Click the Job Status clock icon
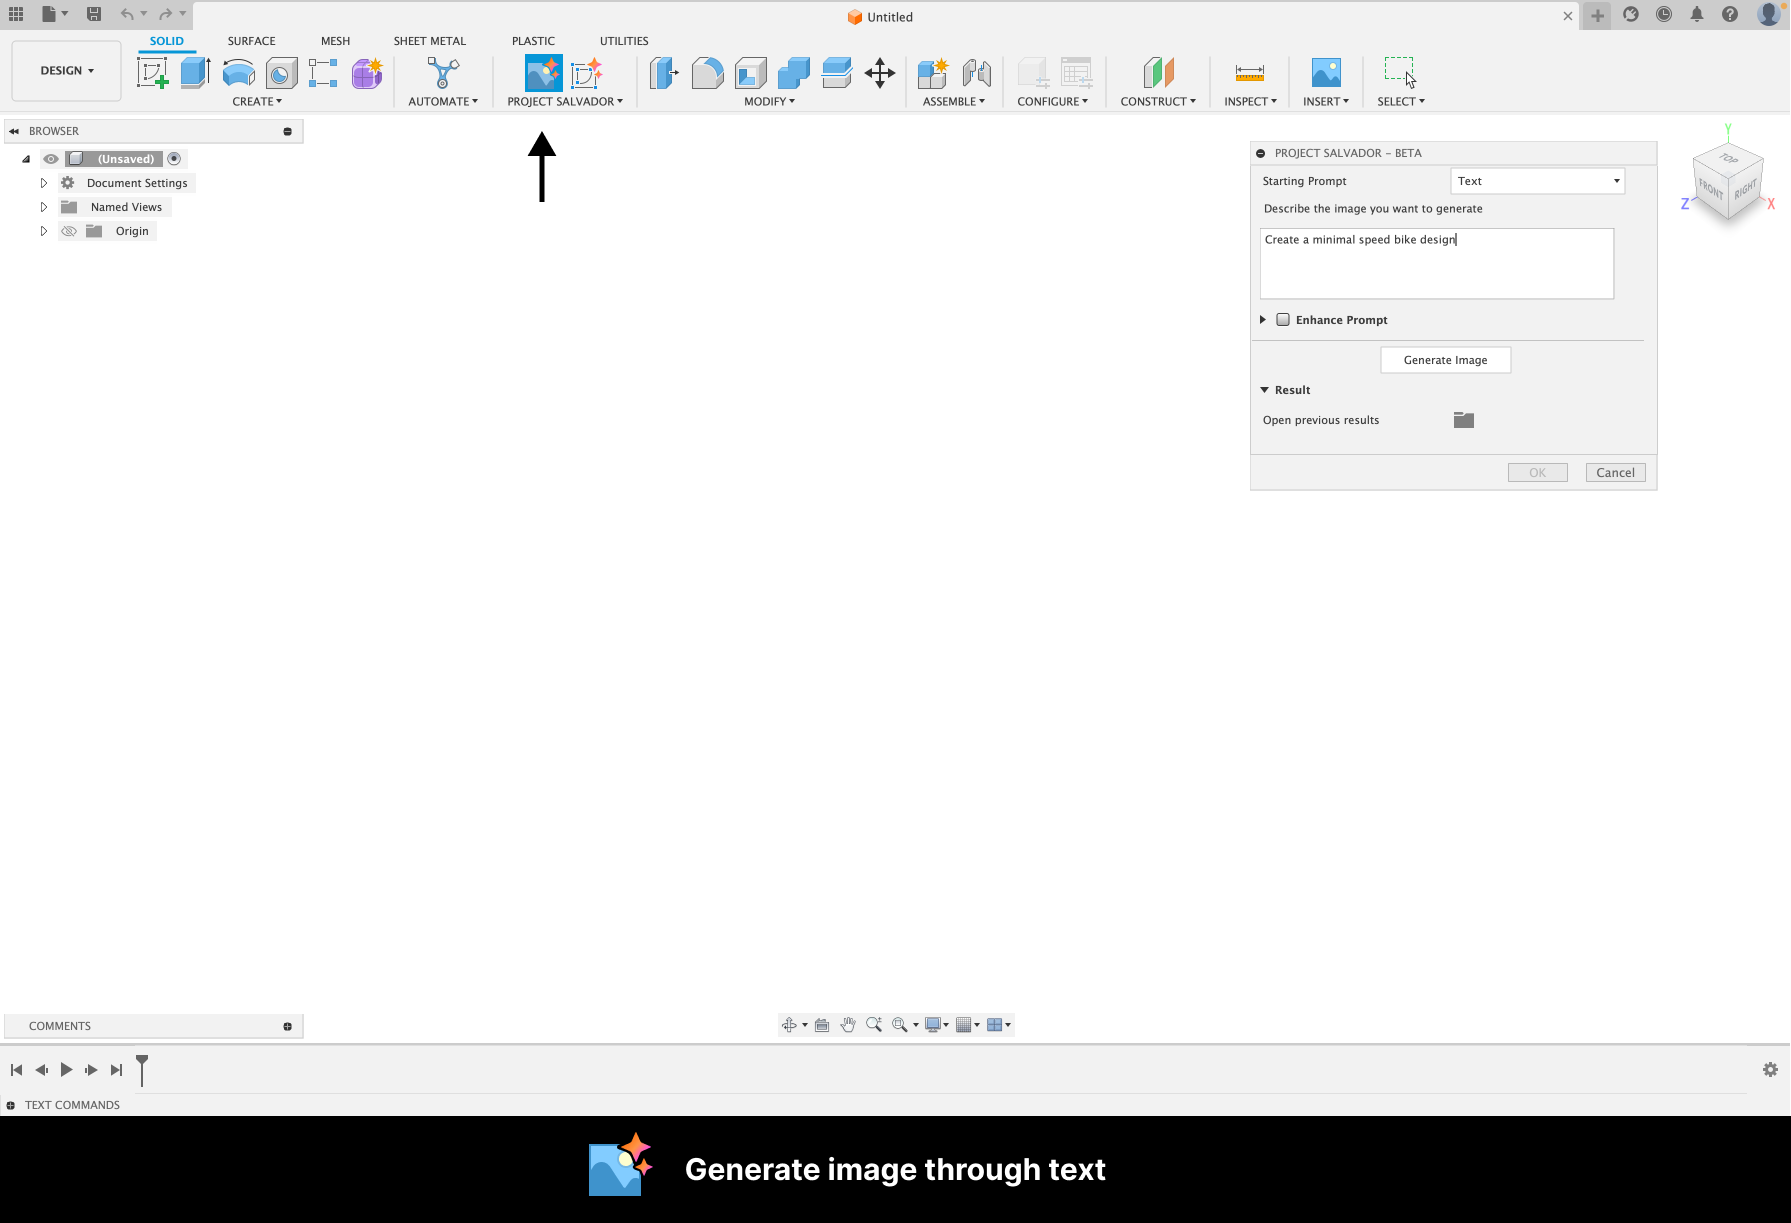 pyautogui.click(x=1664, y=14)
